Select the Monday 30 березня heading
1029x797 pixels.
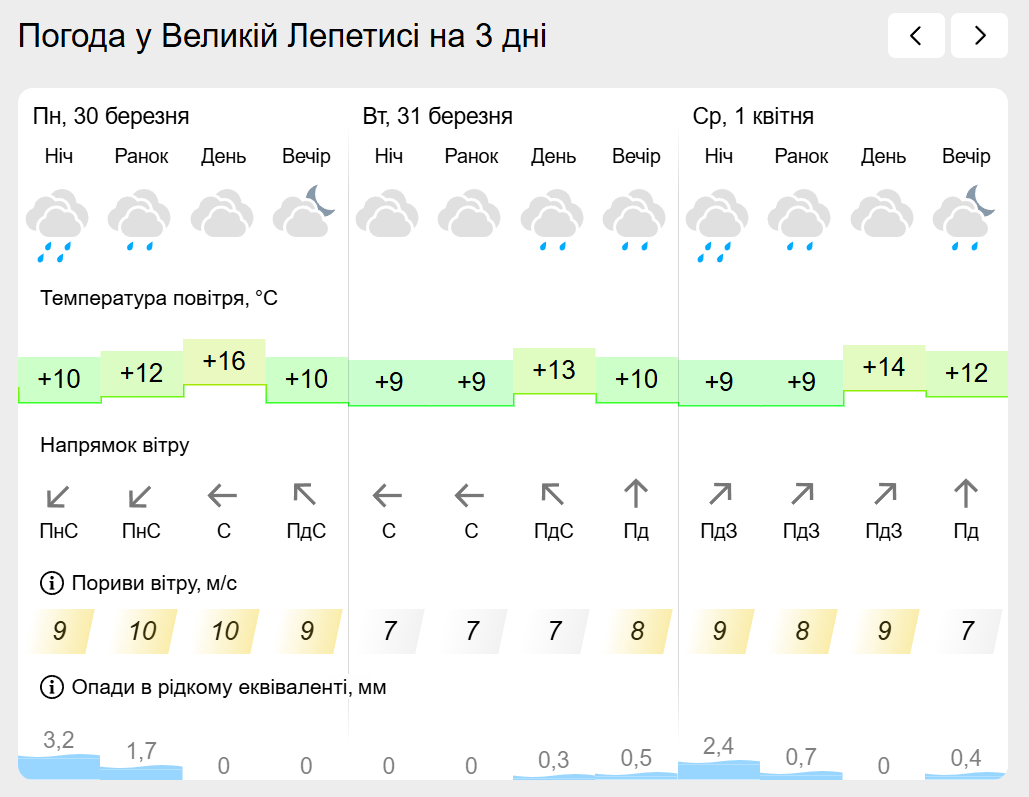tap(111, 117)
